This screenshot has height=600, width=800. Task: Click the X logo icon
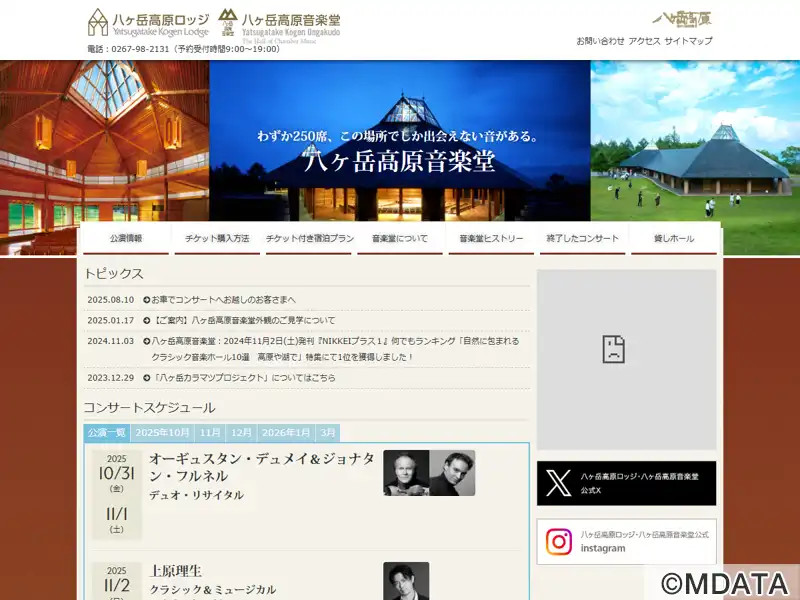coord(558,483)
